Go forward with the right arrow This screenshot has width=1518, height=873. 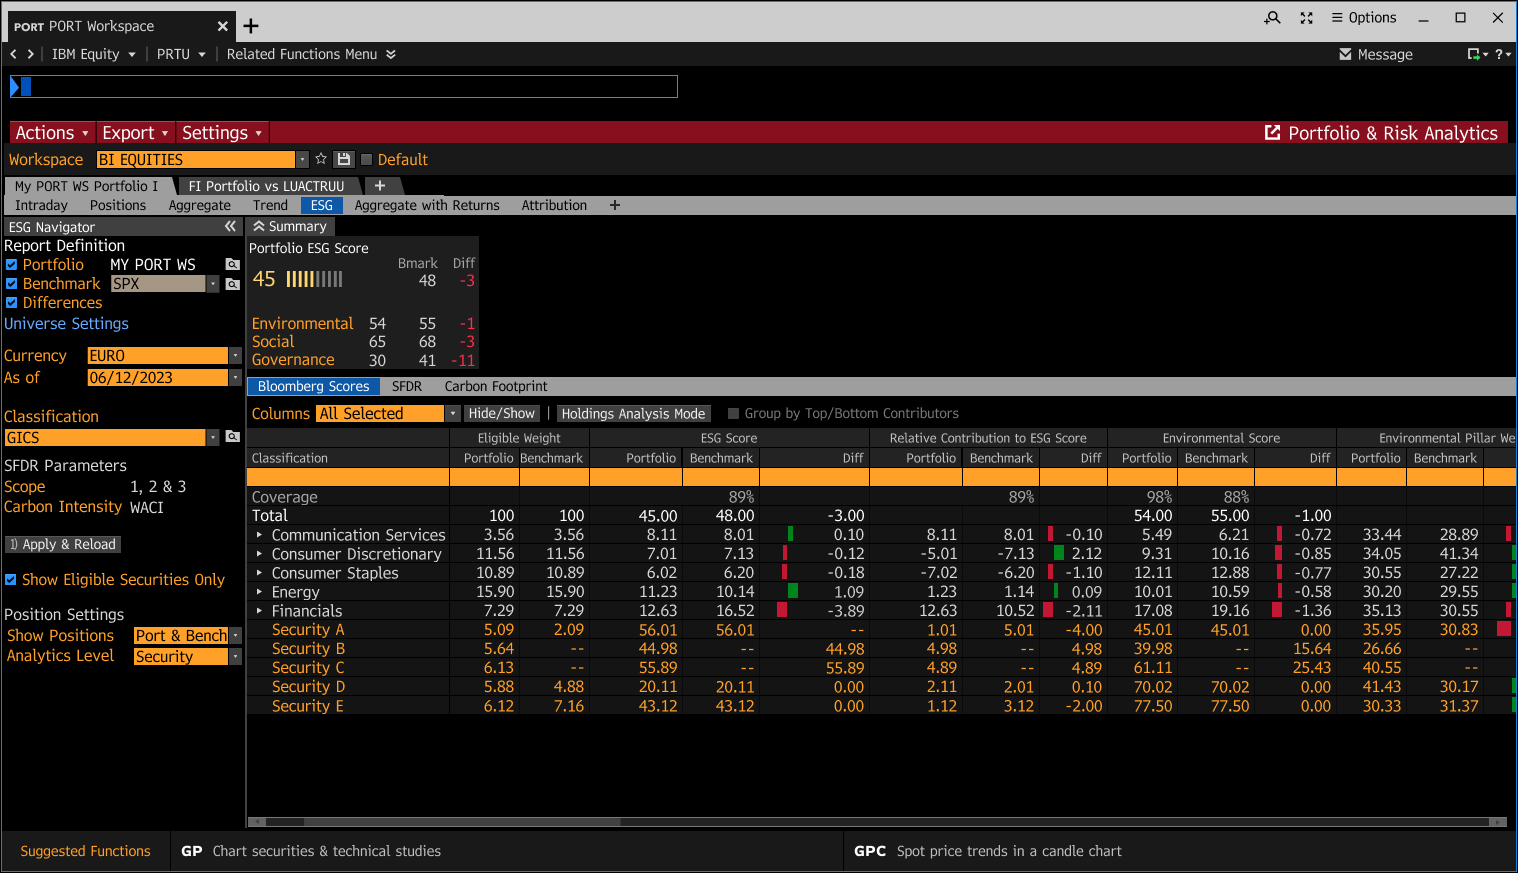pyautogui.click(x=31, y=54)
